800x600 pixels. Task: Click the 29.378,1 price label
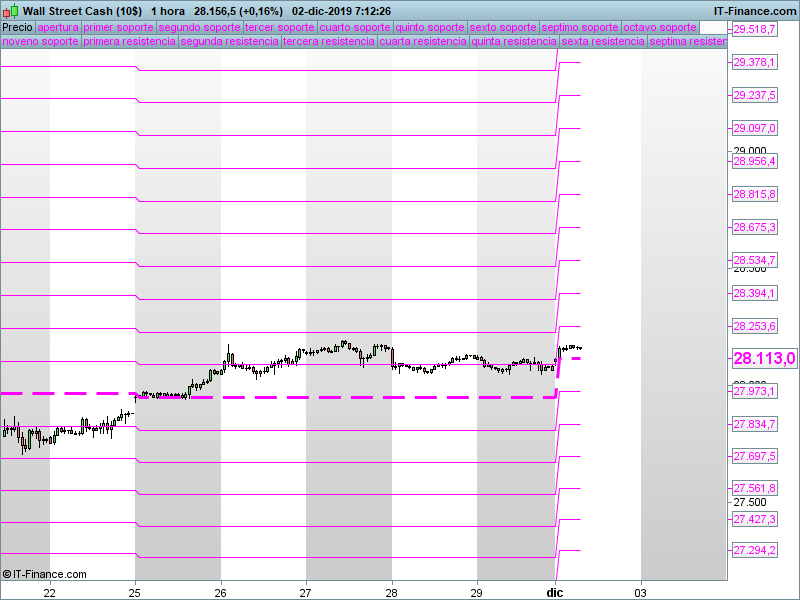(x=754, y=62)
